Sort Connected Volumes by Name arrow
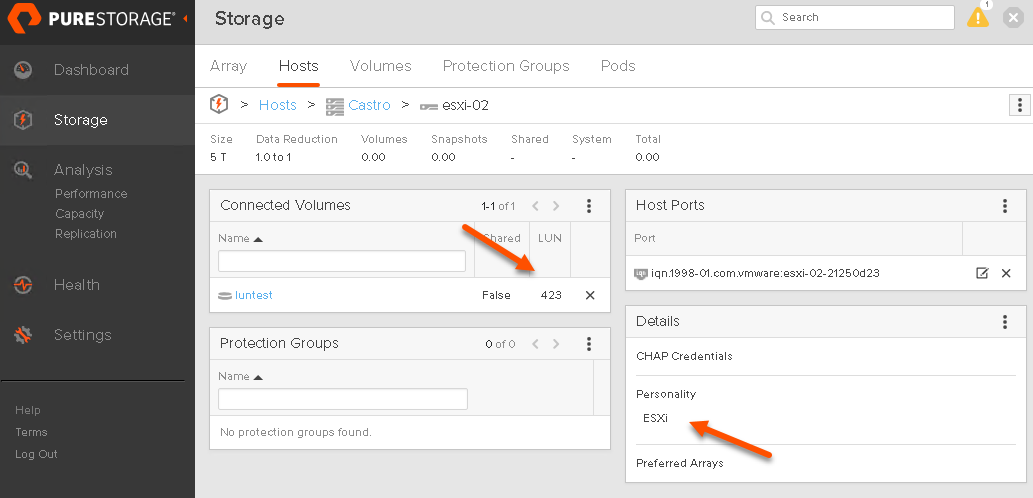This screenshot has height=498, width=1033. coord(258,239)
